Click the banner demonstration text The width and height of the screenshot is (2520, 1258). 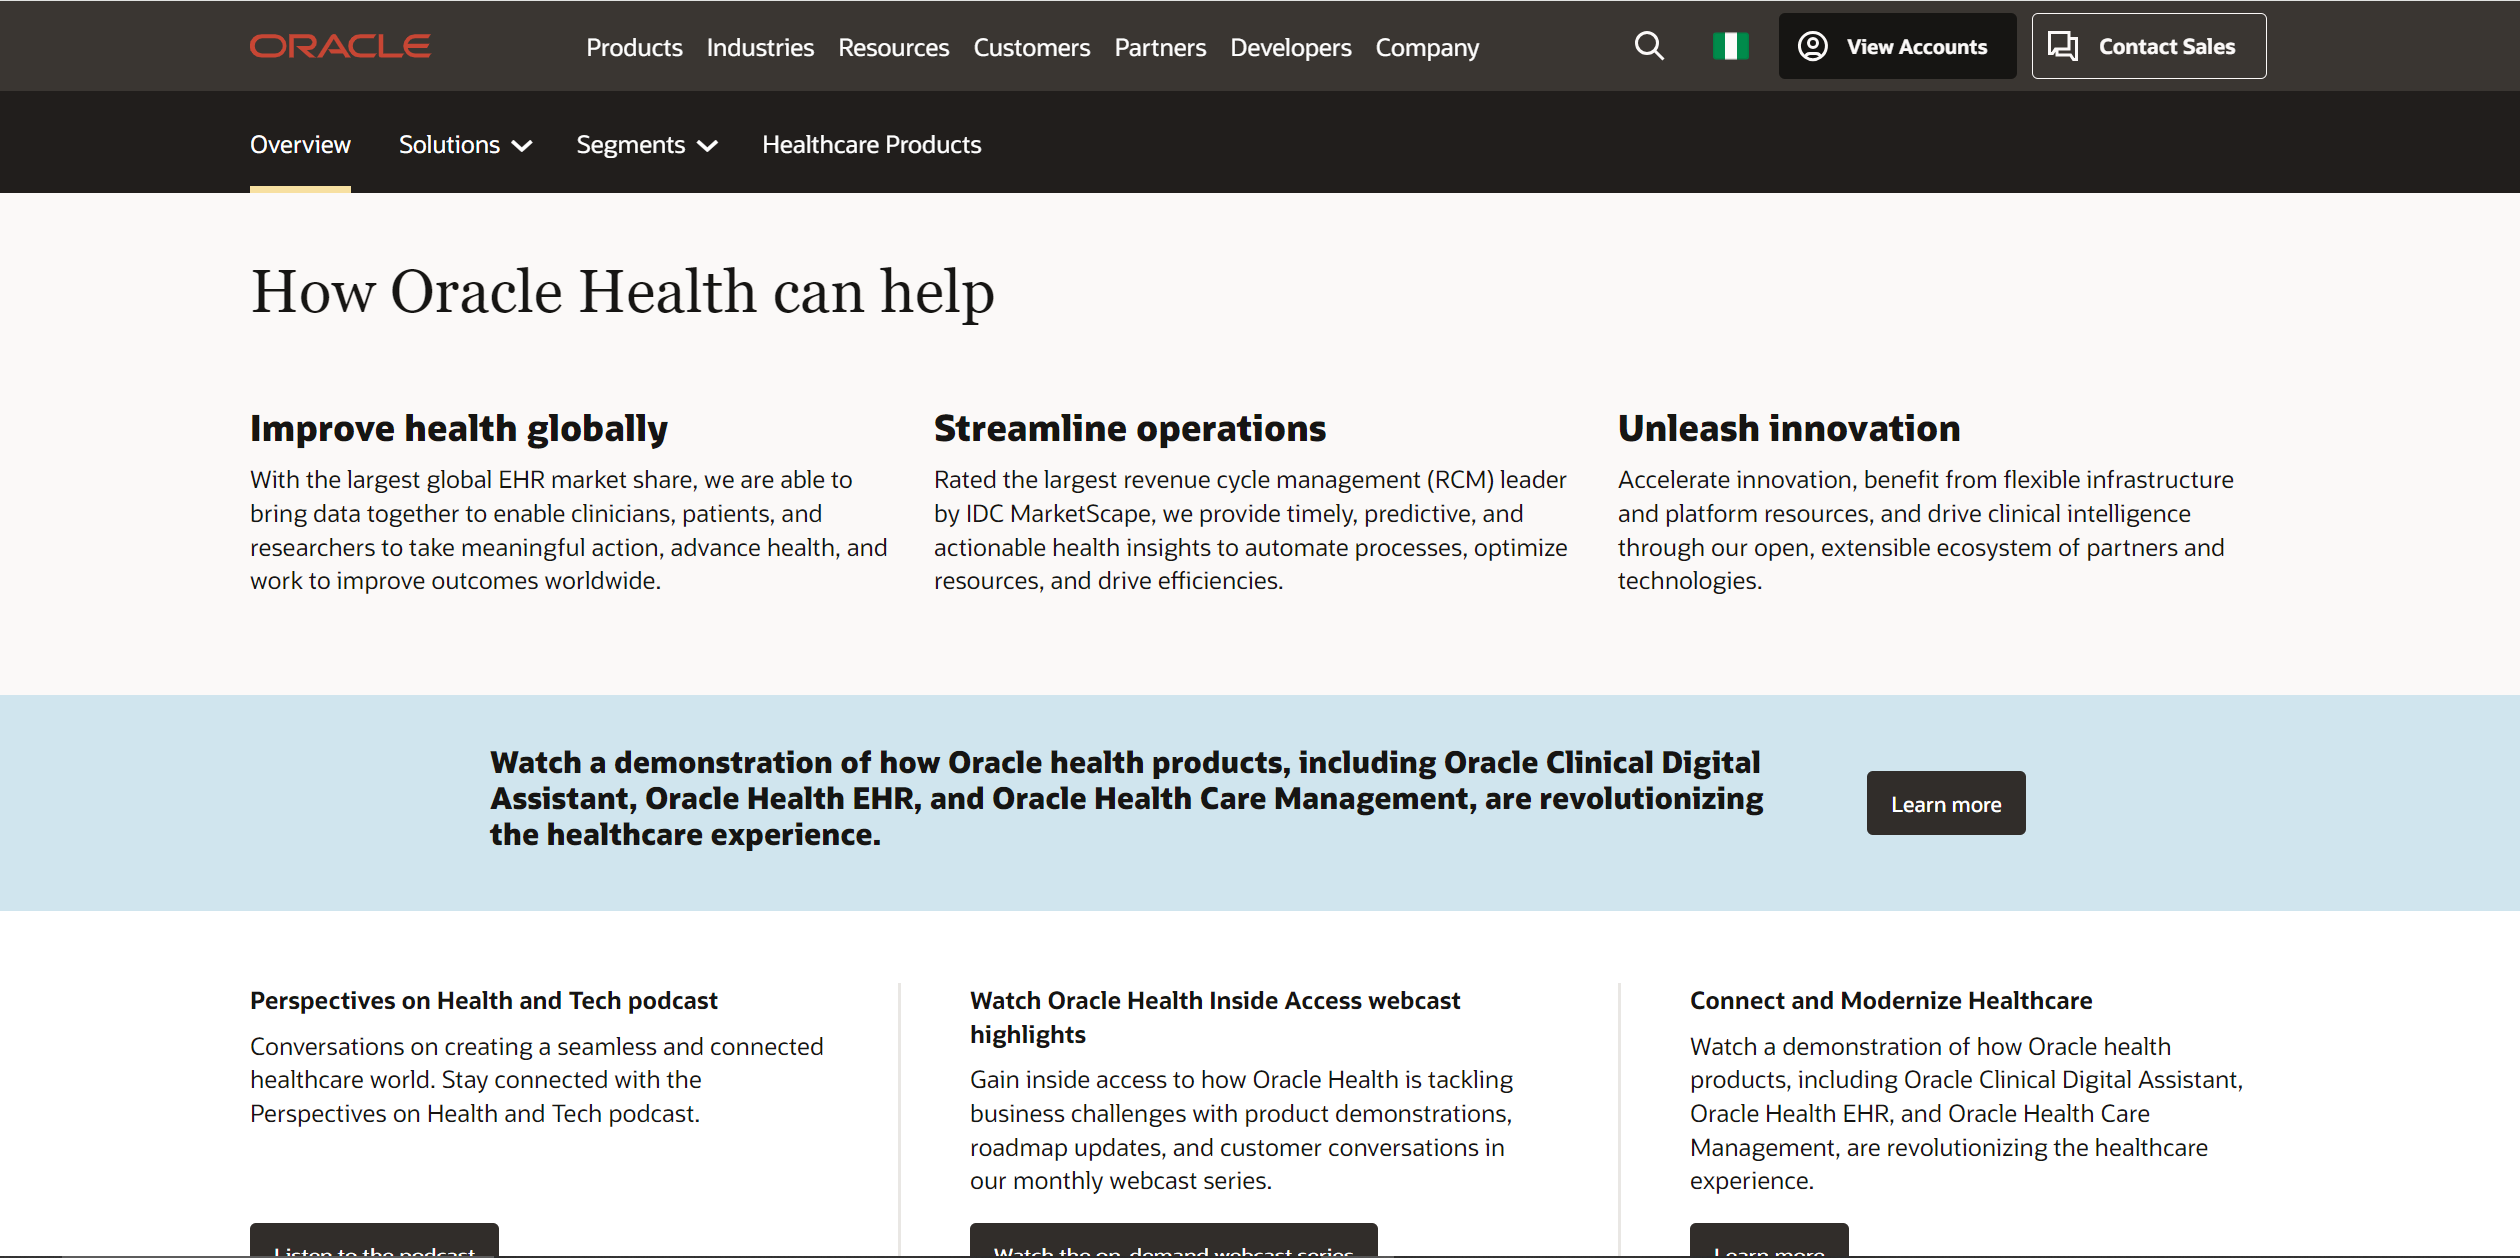(1126, 798)
